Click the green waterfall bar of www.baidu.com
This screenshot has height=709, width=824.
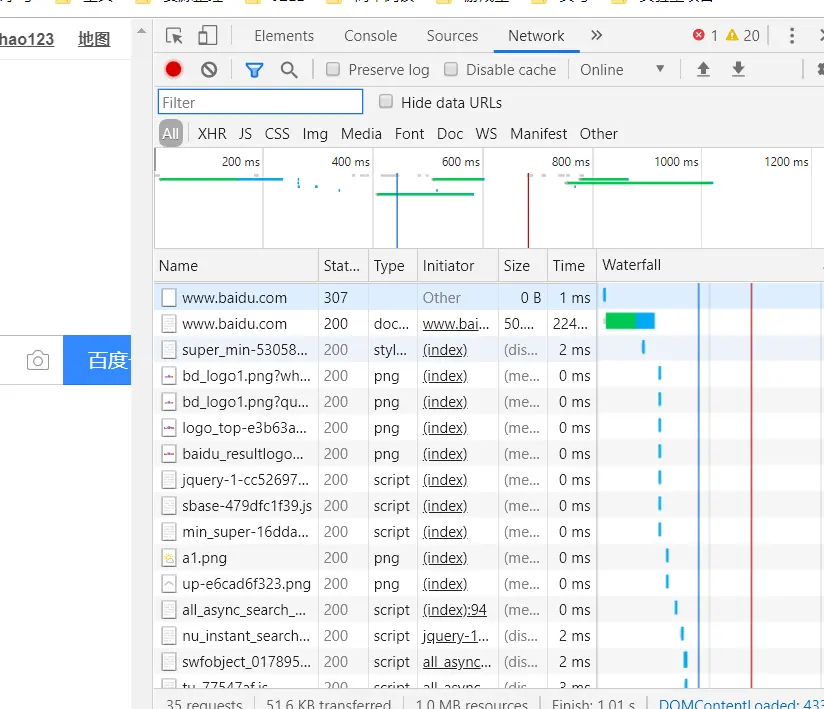pyautogui.click(x=621, y=321)
